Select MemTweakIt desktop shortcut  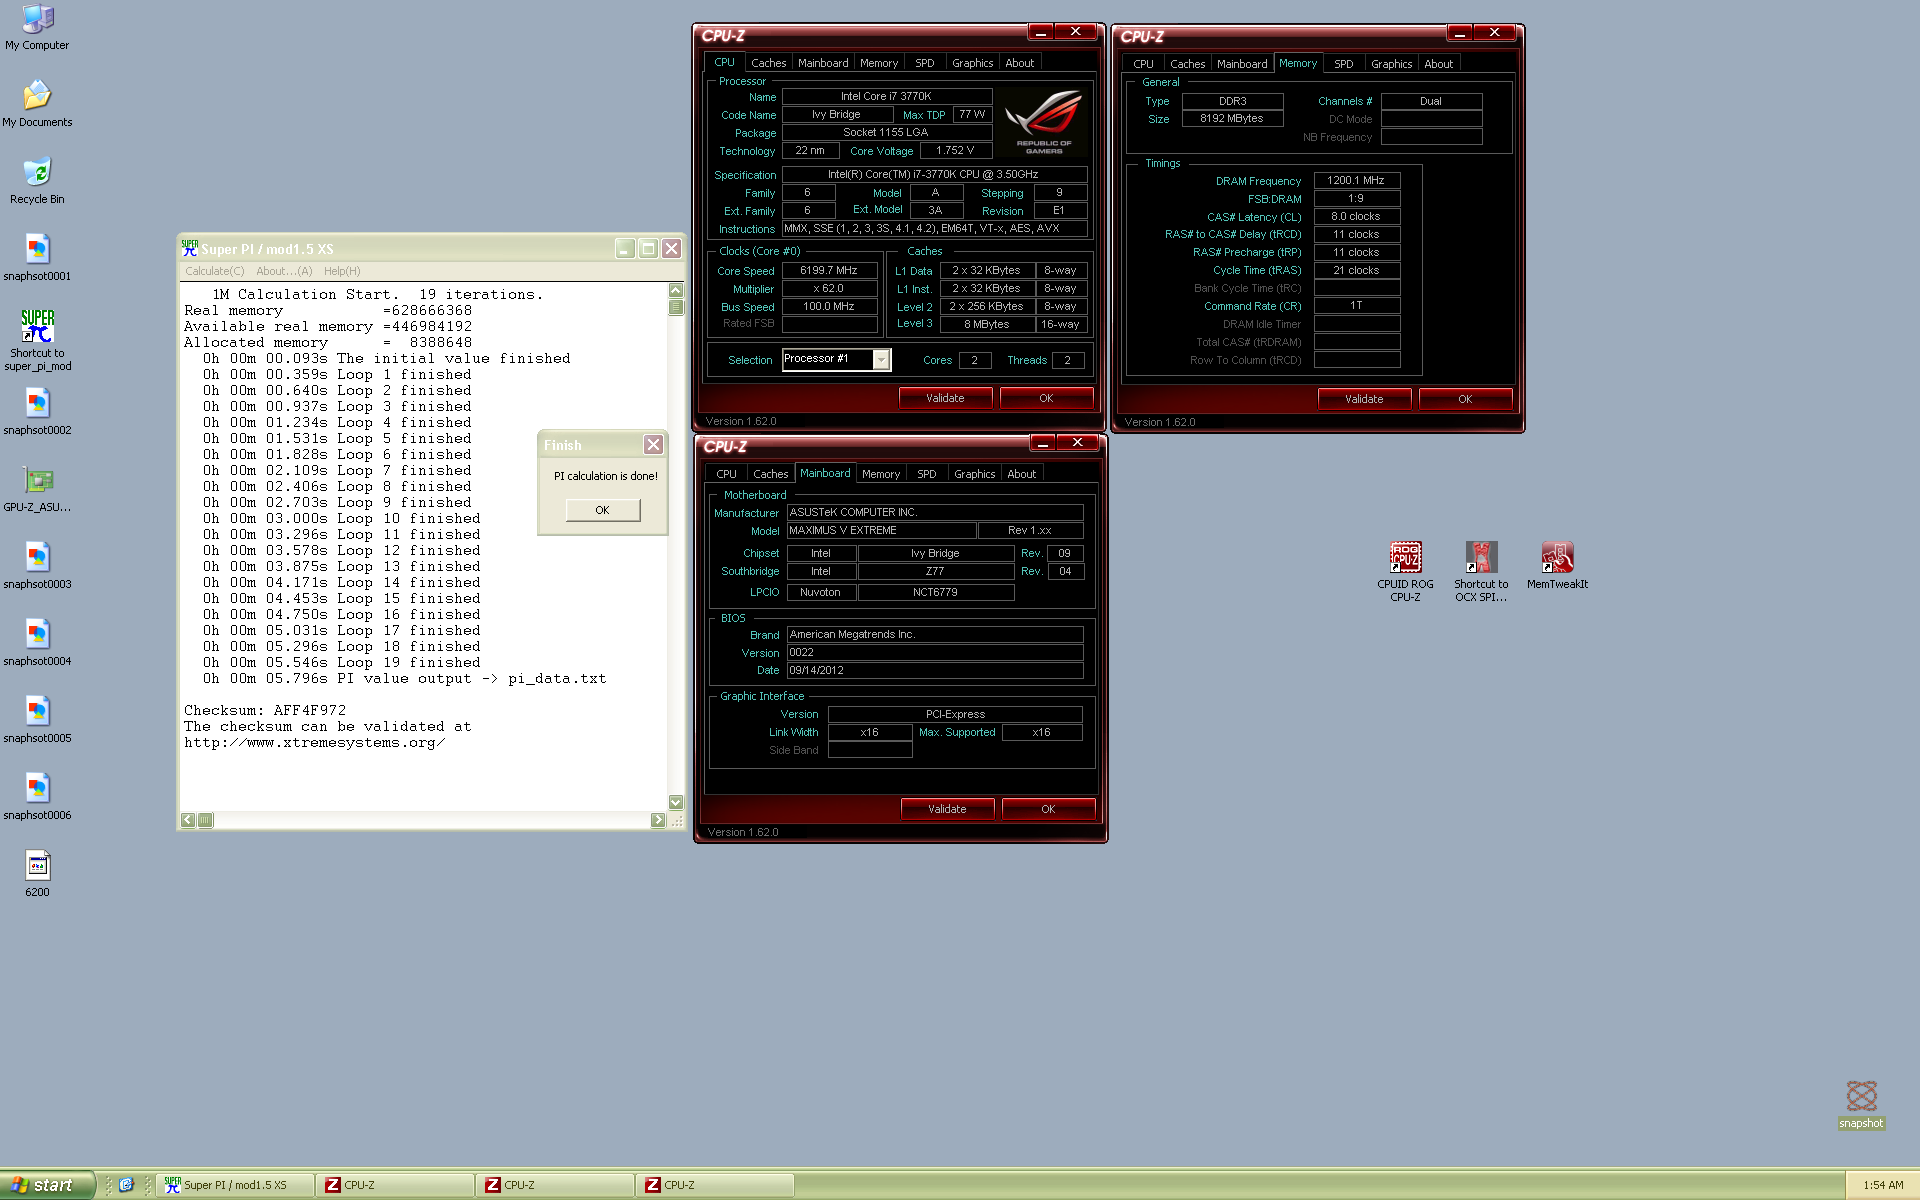coord(1557,566)
